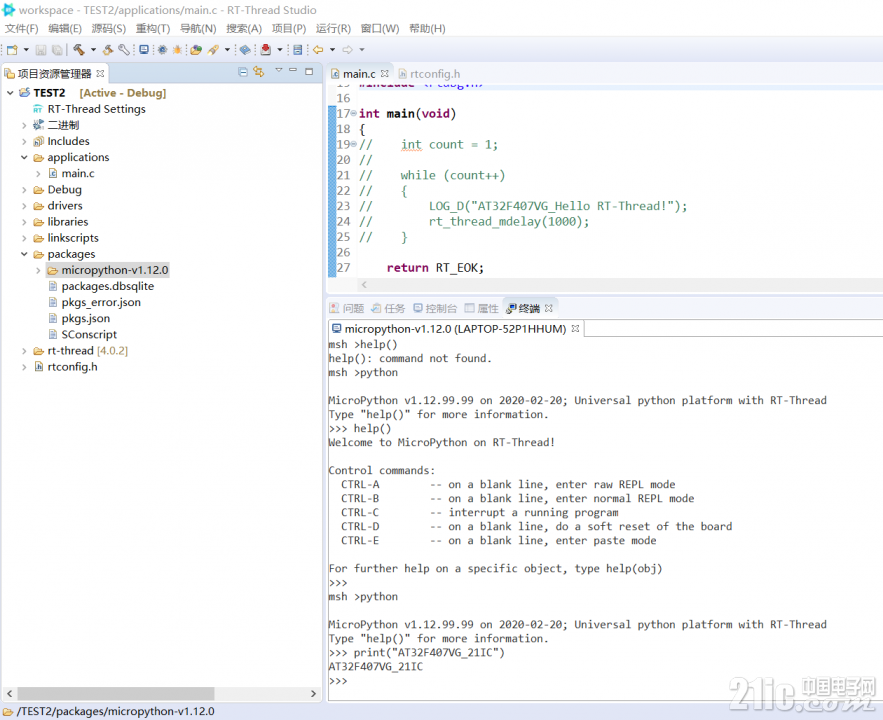Start debugging with the orange bug icon

(x=177, y=50)
